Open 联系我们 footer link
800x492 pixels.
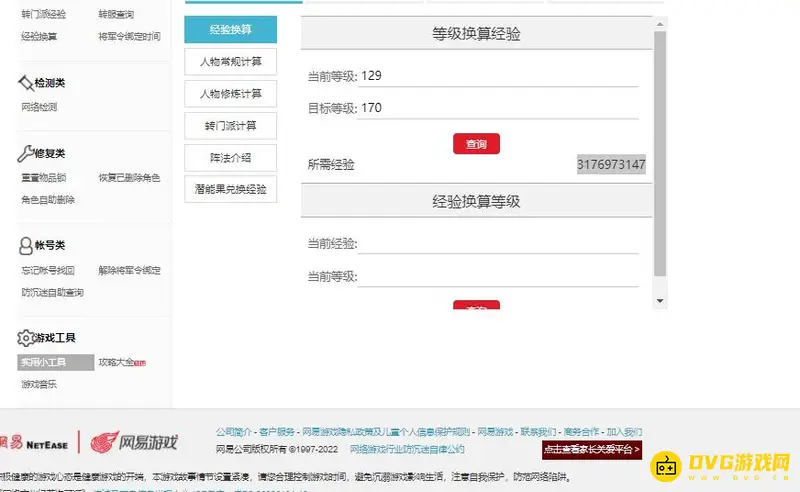(538, 432)
